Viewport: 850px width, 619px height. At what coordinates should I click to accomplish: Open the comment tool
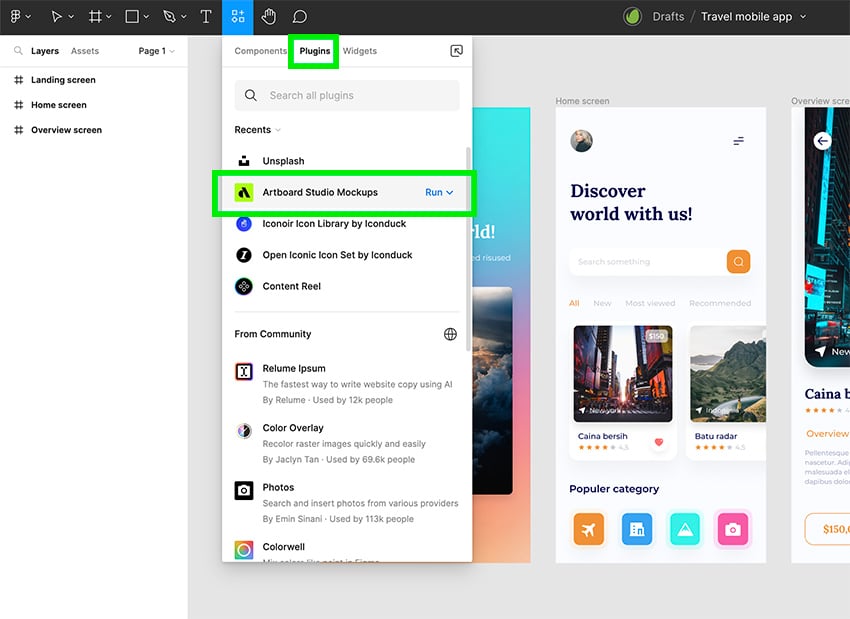click(x=298, y=16)
